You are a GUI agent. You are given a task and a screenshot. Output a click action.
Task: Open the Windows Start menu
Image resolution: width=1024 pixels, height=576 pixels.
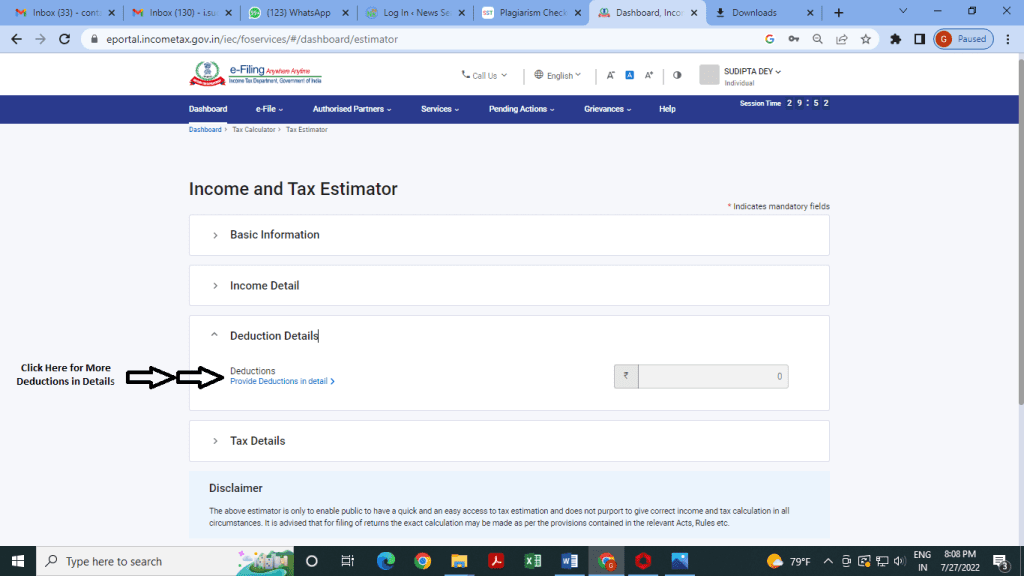(18, 561)
